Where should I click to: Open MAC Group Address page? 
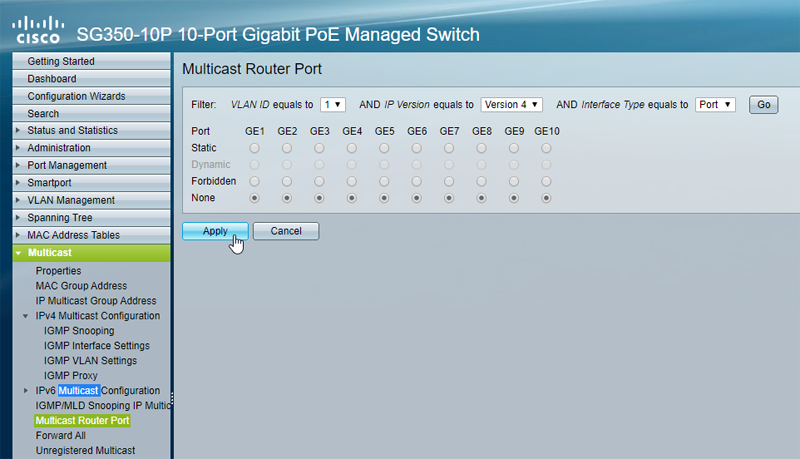[81, 286]
